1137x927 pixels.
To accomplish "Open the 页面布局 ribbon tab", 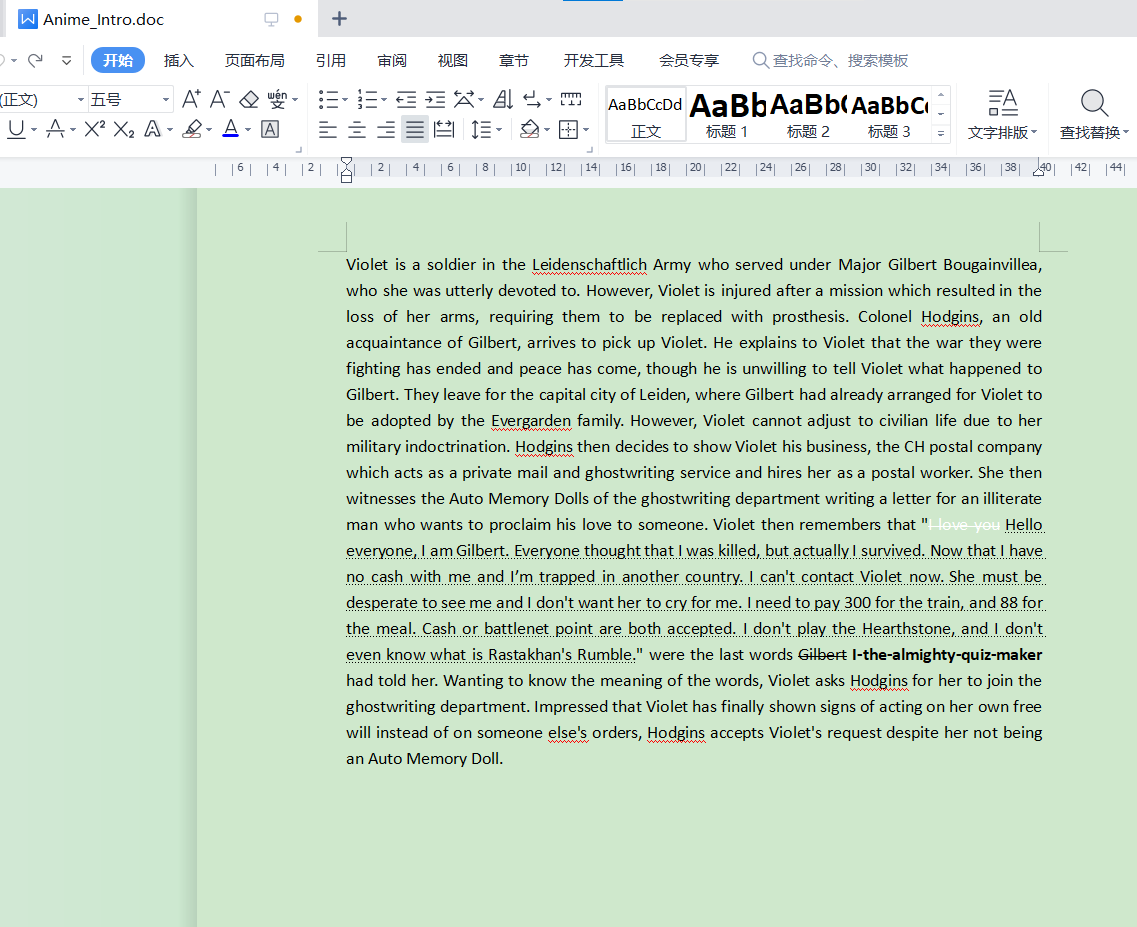I will [x=254, y=61].
